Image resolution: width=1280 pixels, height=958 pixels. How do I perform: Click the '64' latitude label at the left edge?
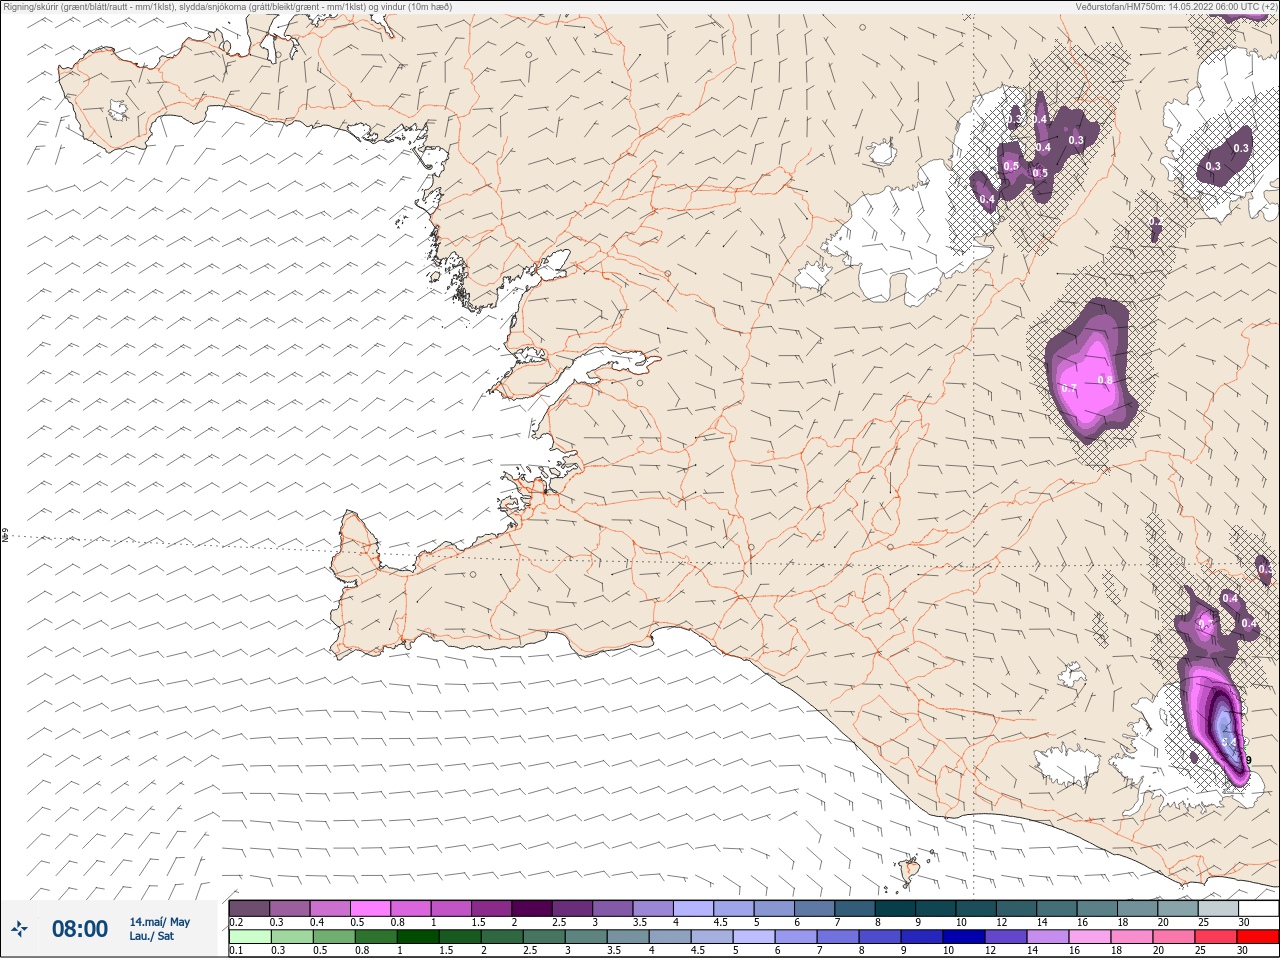4,536
